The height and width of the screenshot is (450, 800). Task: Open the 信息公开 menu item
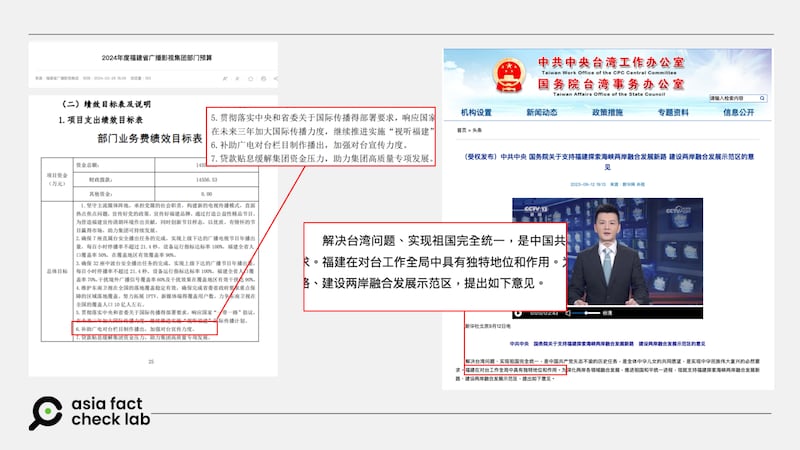tap(739, 112)
